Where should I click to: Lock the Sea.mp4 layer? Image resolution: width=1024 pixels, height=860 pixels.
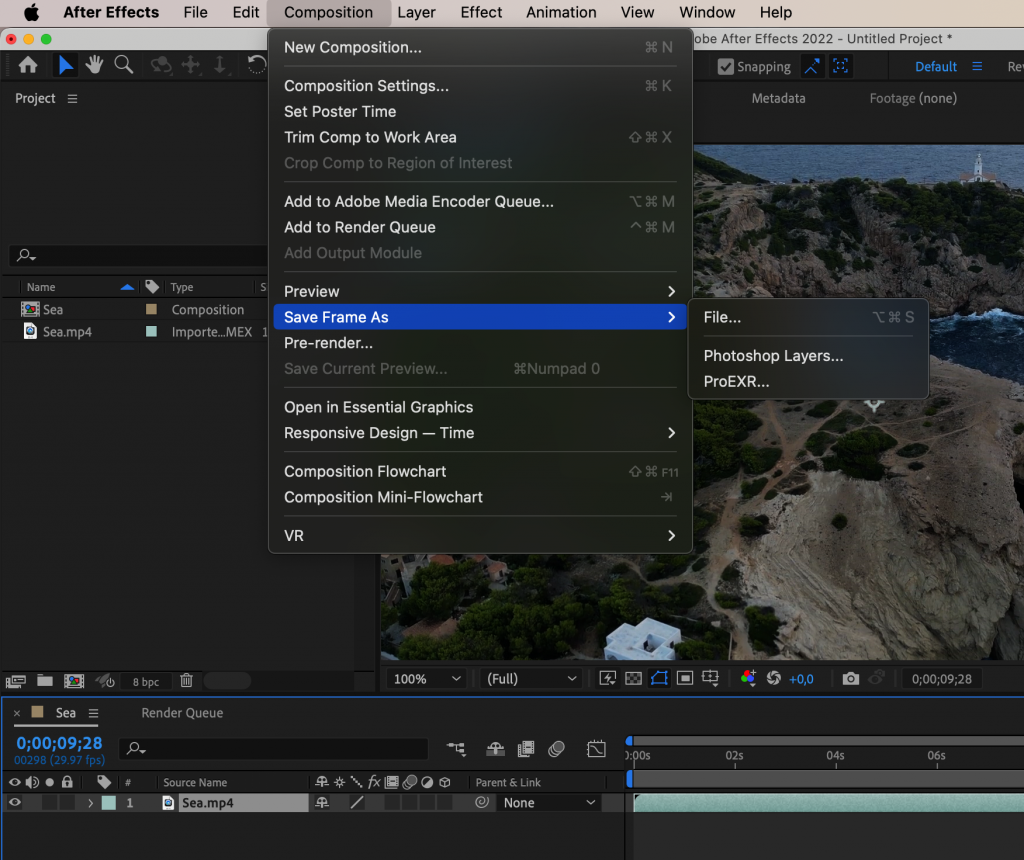(x=65, y=802)
